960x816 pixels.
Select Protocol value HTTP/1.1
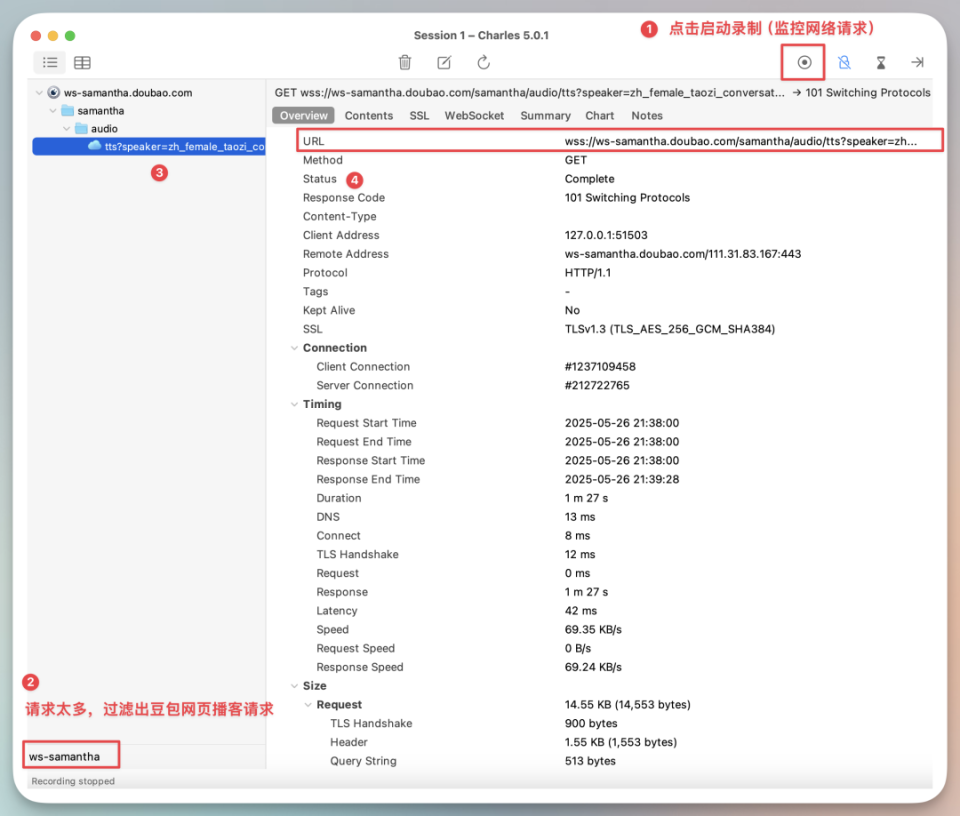588,273
